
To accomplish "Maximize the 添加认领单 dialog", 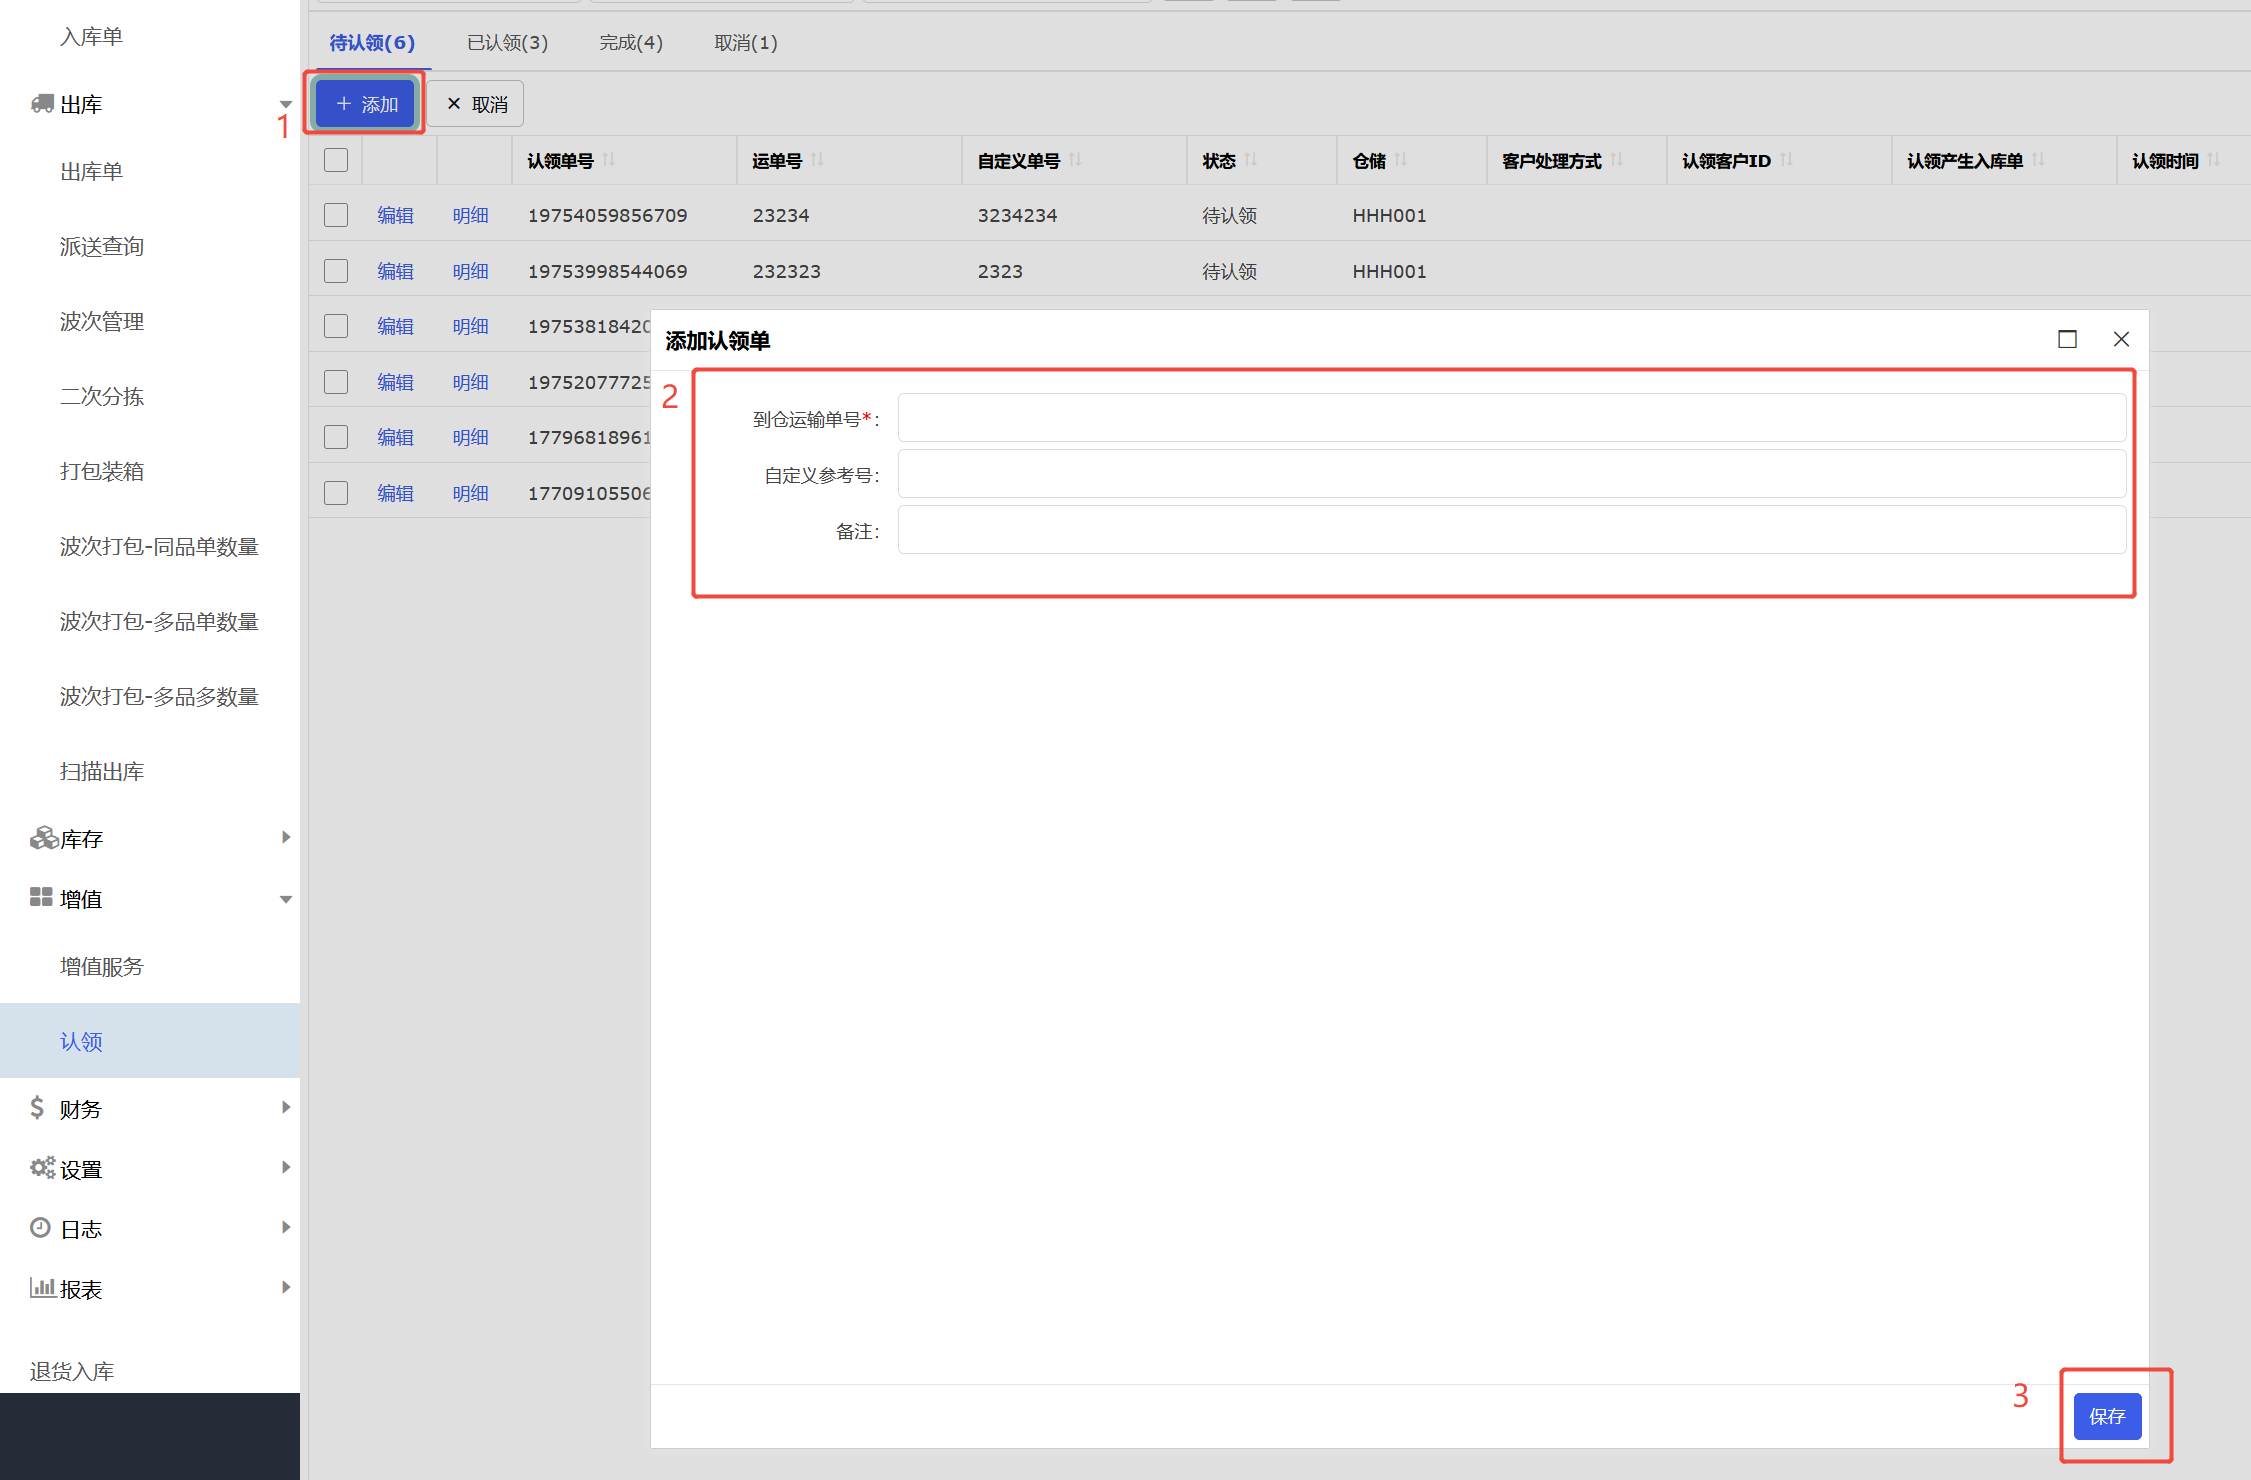I will pos(2067,339).
